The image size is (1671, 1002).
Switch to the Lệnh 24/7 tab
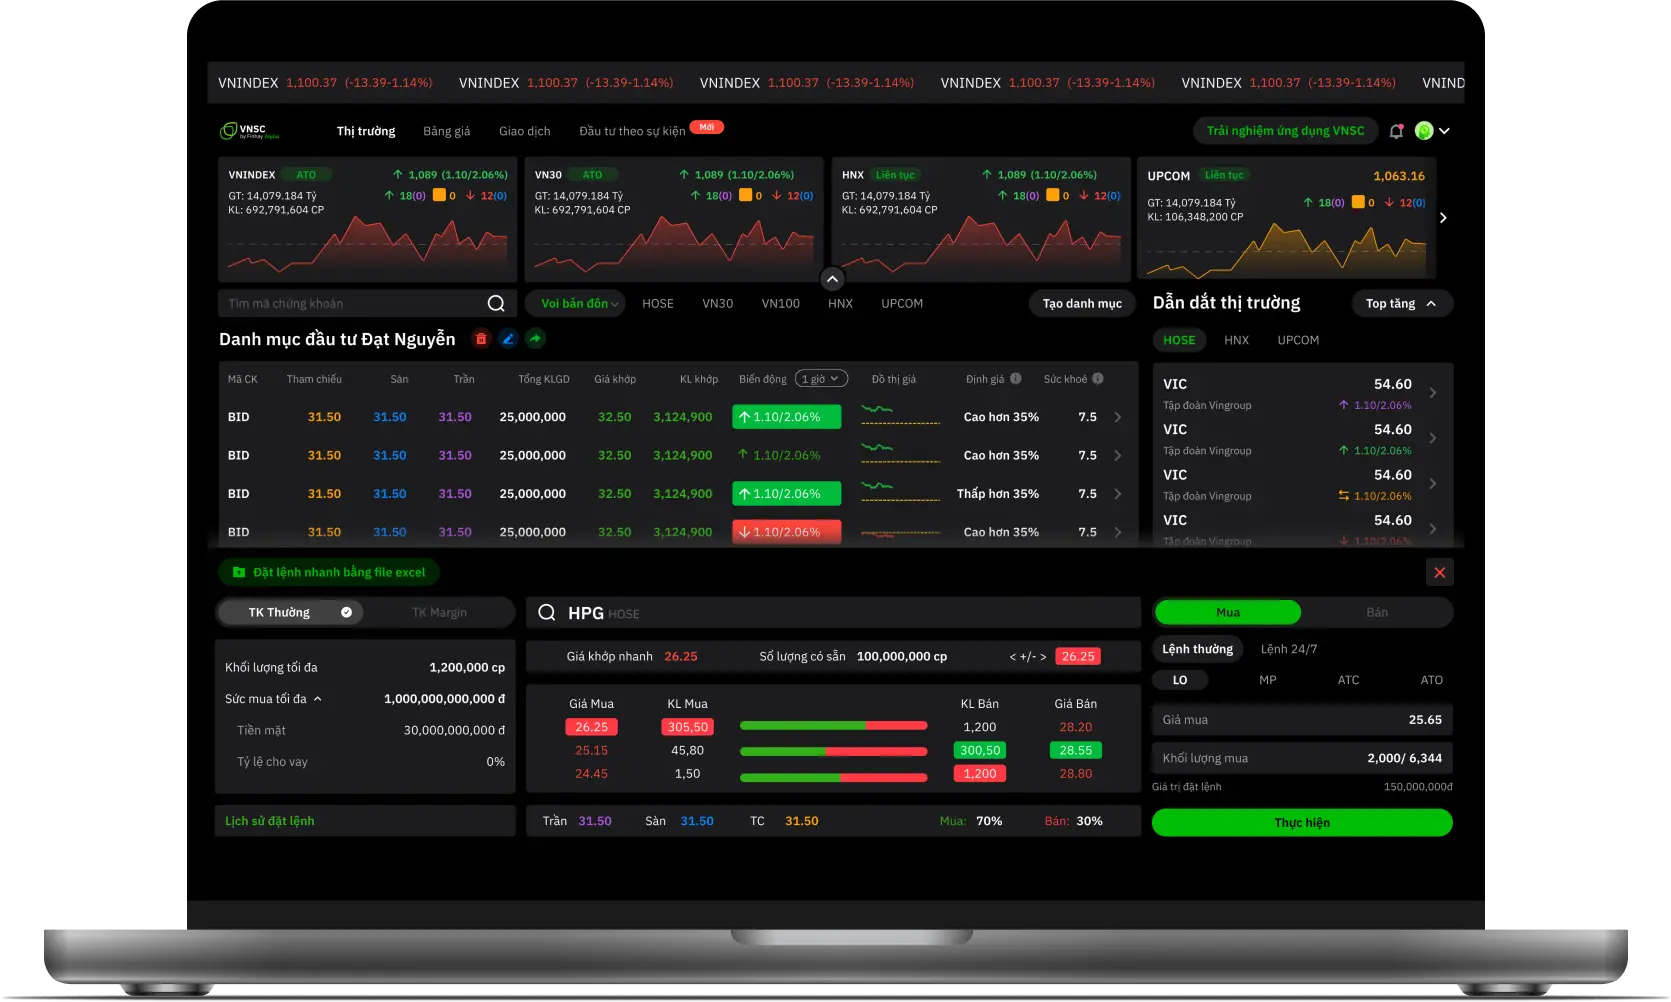[x=1288, y=650]
